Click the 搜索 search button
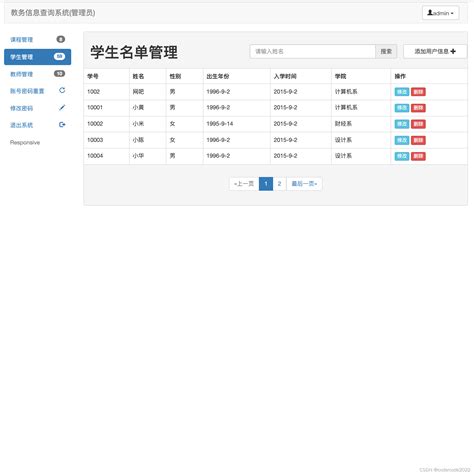The image size is (474, 474). [386, 51]
